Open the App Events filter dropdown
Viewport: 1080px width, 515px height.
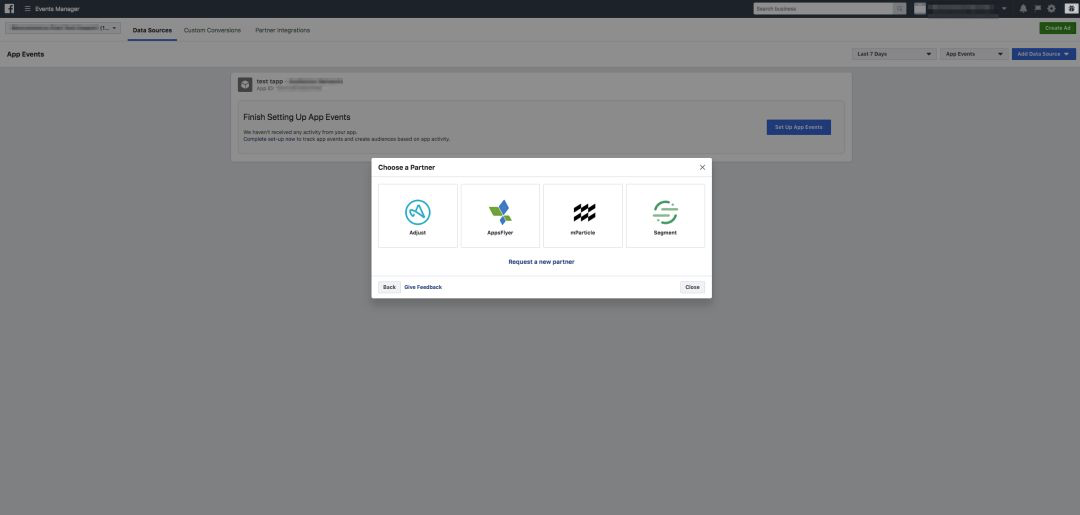coord(974,54)
